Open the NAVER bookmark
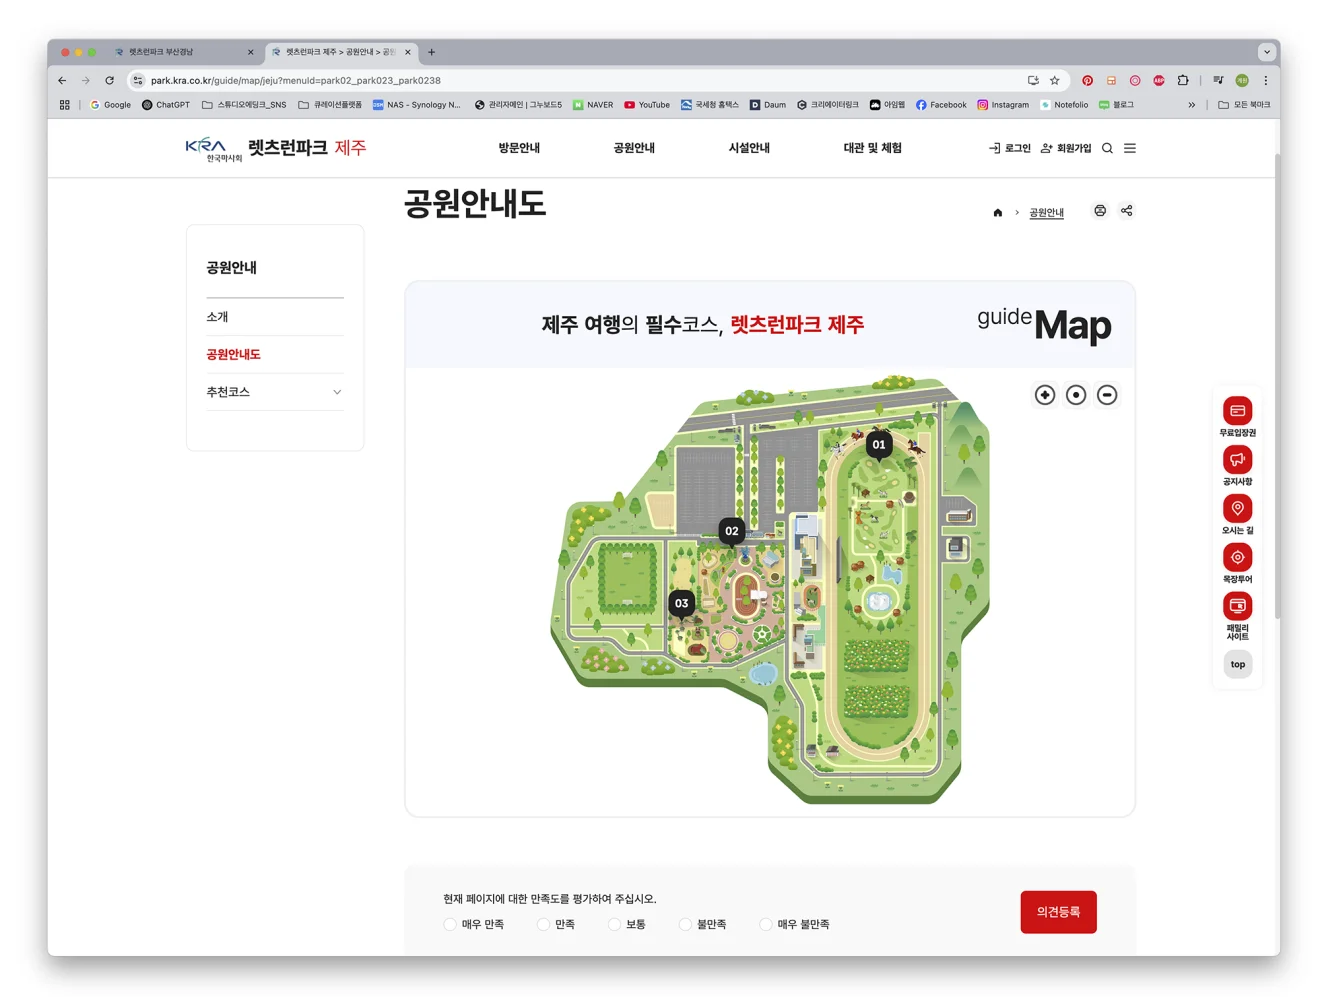Screen dimensions: 1320x997 593,104
